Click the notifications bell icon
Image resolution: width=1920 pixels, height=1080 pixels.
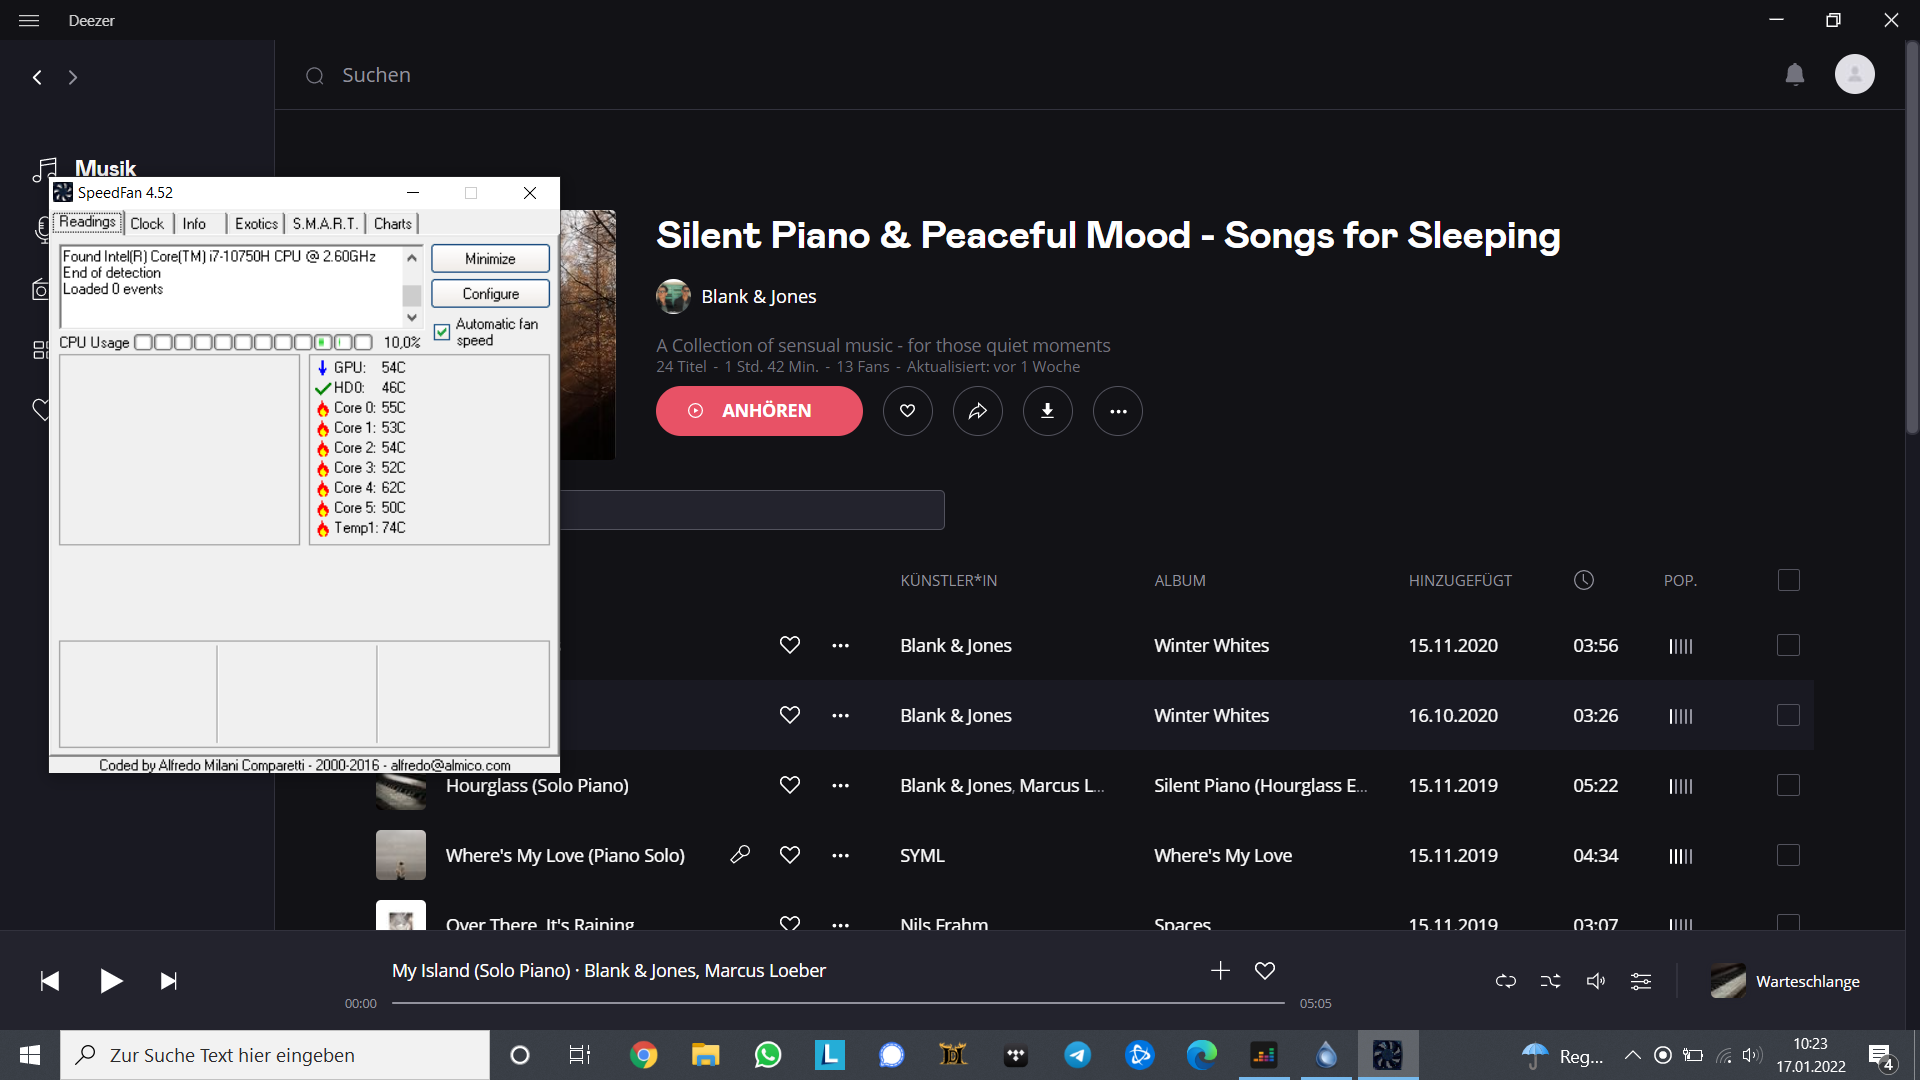pyautogui.click(x=1795, y=75)
